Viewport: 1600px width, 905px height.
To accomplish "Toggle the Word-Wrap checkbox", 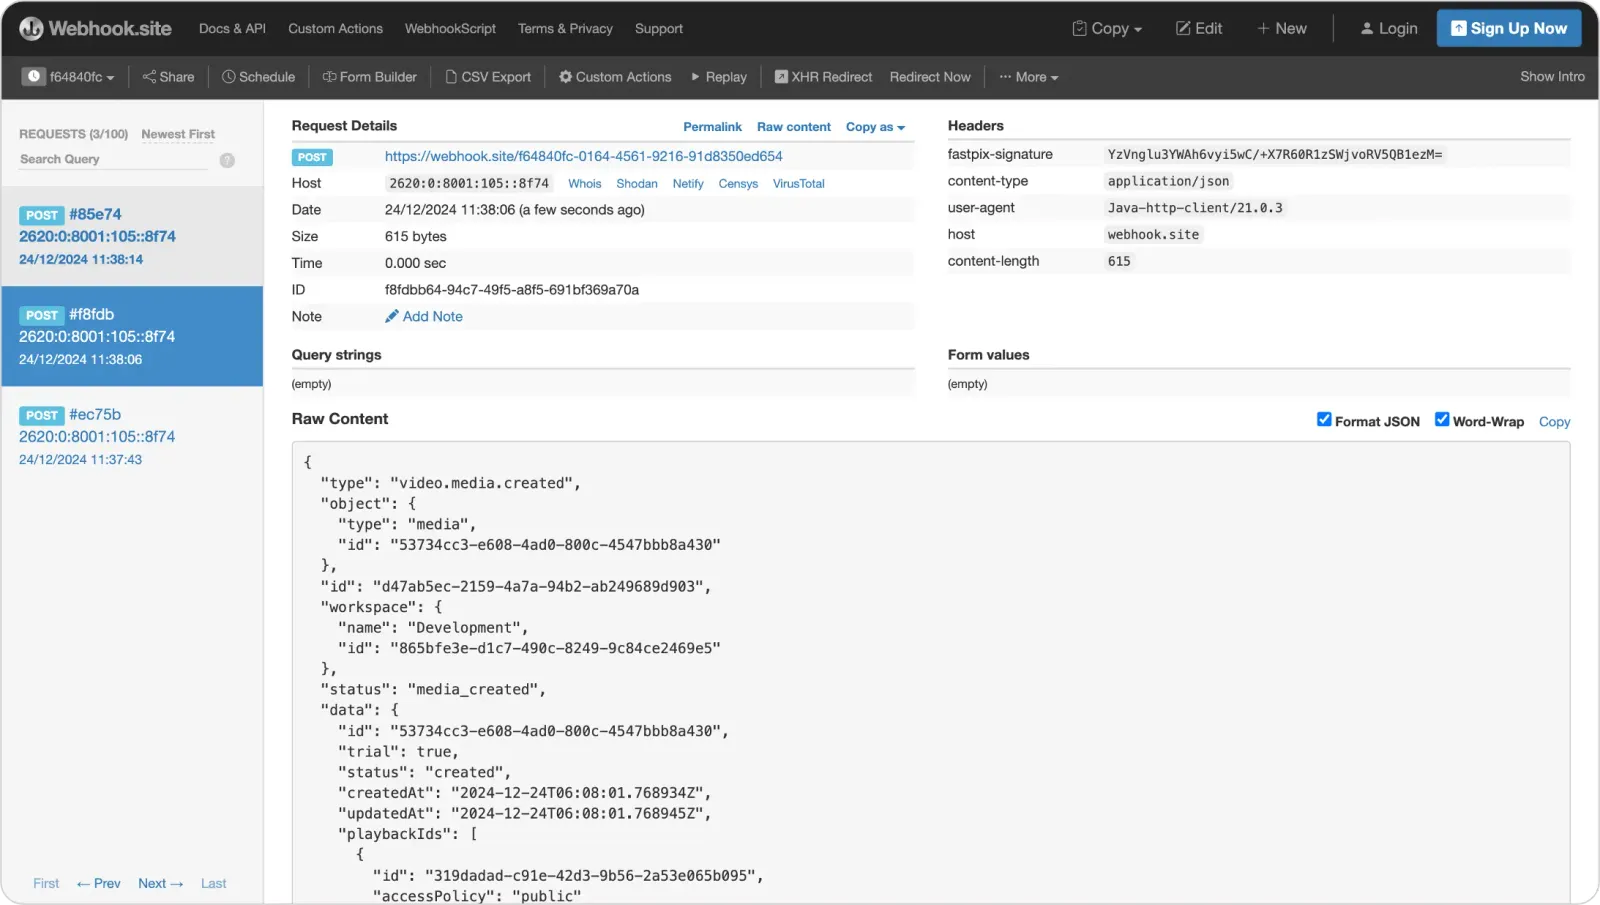I will 1442,420.
